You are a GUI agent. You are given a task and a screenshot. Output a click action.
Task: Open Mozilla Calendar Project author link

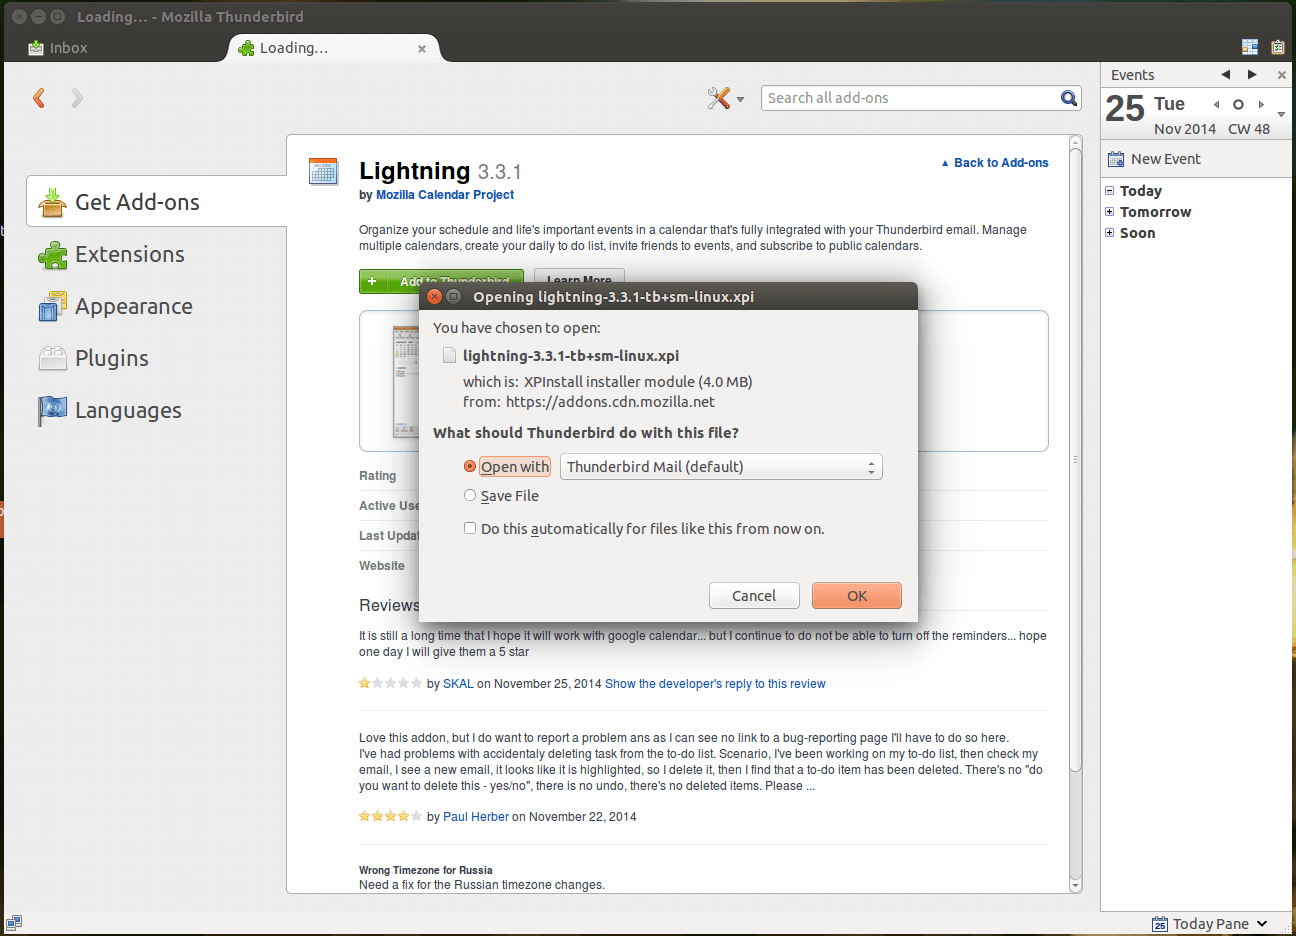coord(445,195)
